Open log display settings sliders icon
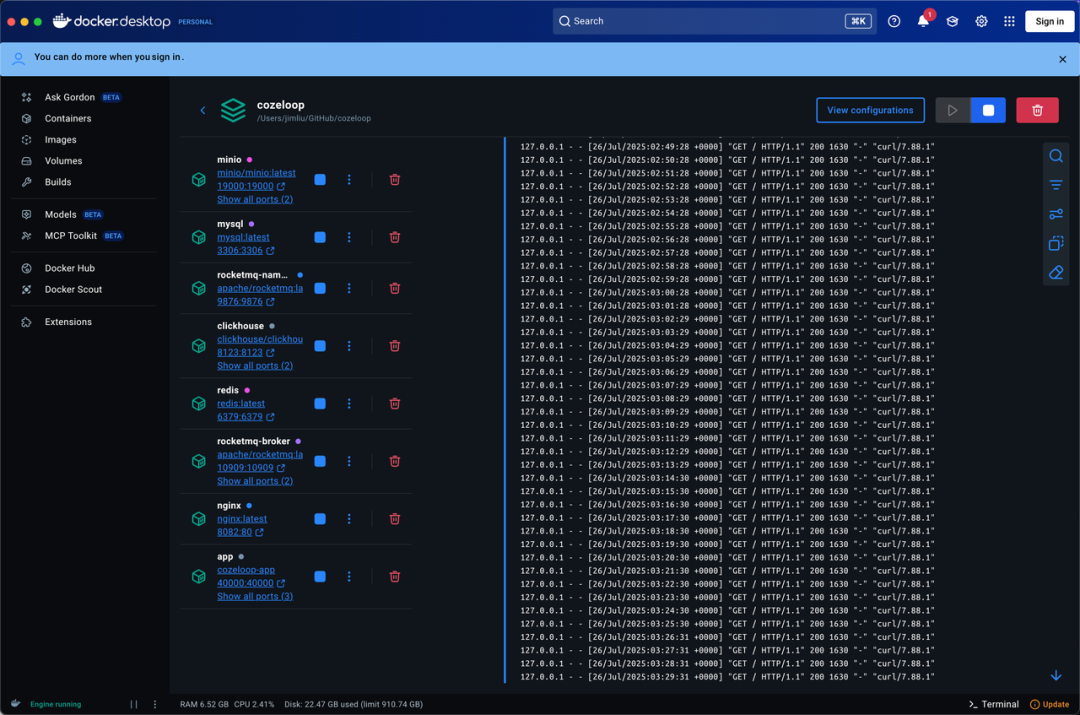This screenshot has width=1080, height=715. 1056,215
